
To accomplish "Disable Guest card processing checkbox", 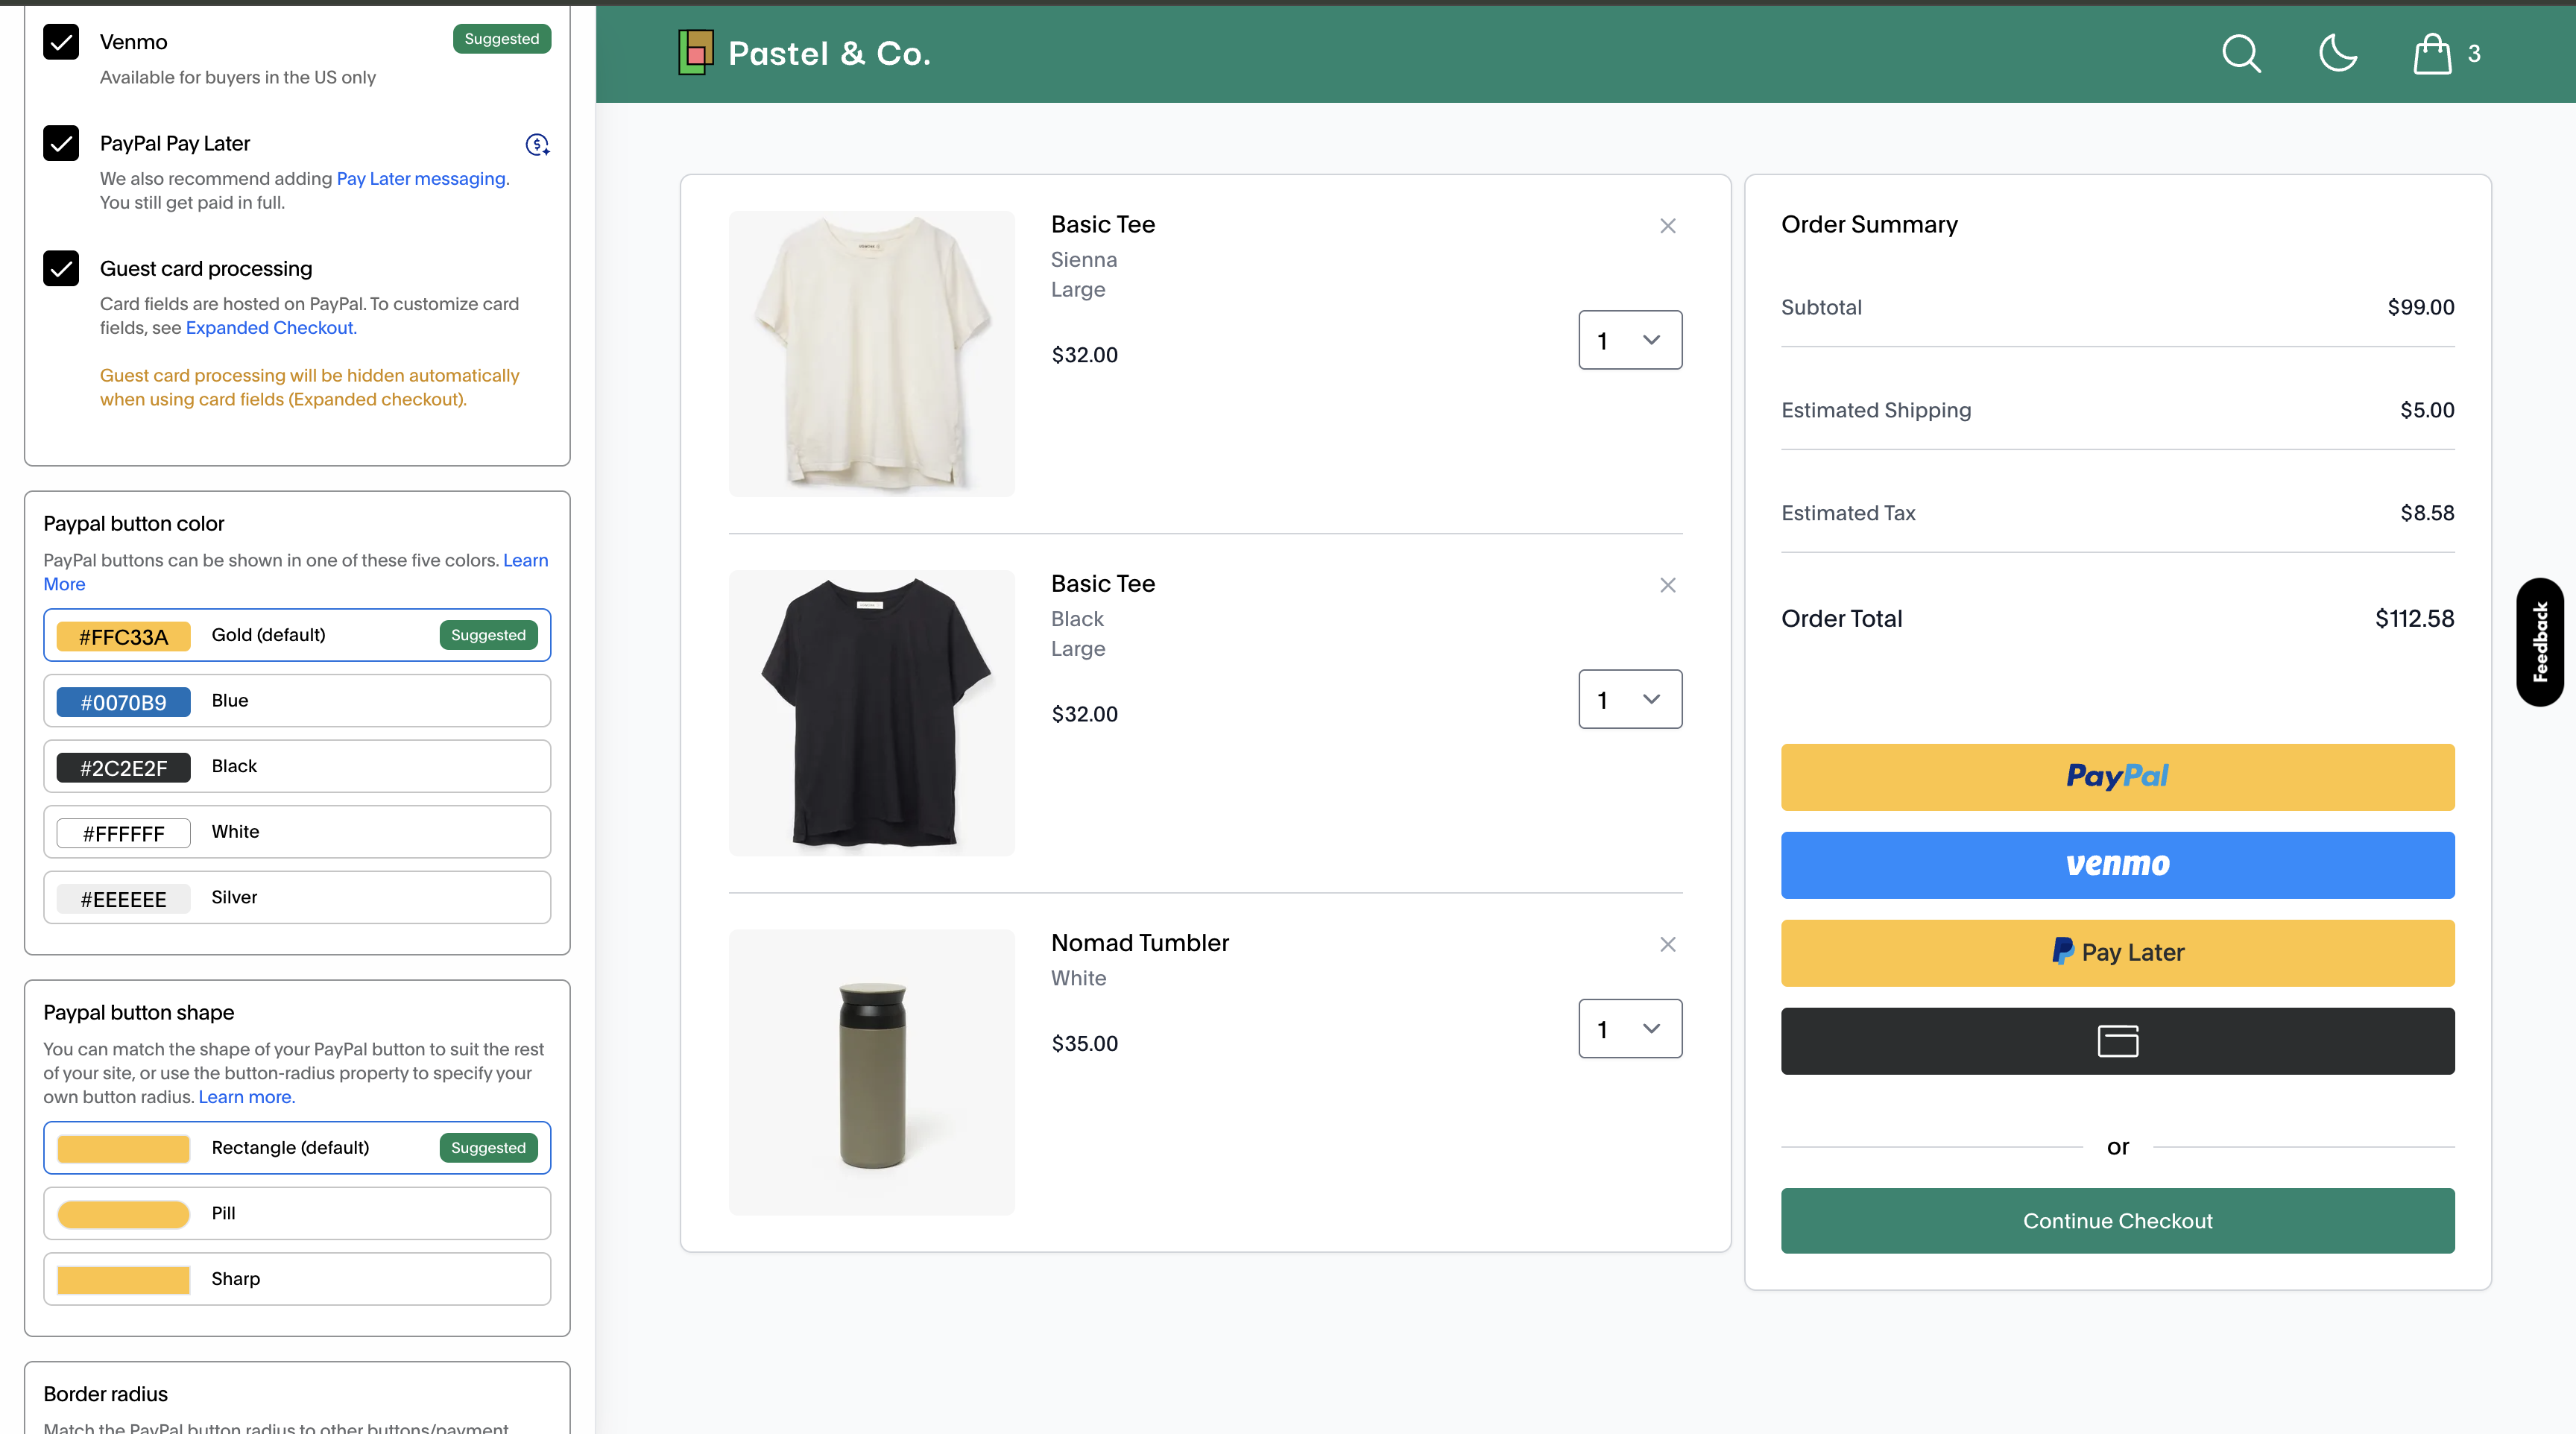I will (61, 268).
